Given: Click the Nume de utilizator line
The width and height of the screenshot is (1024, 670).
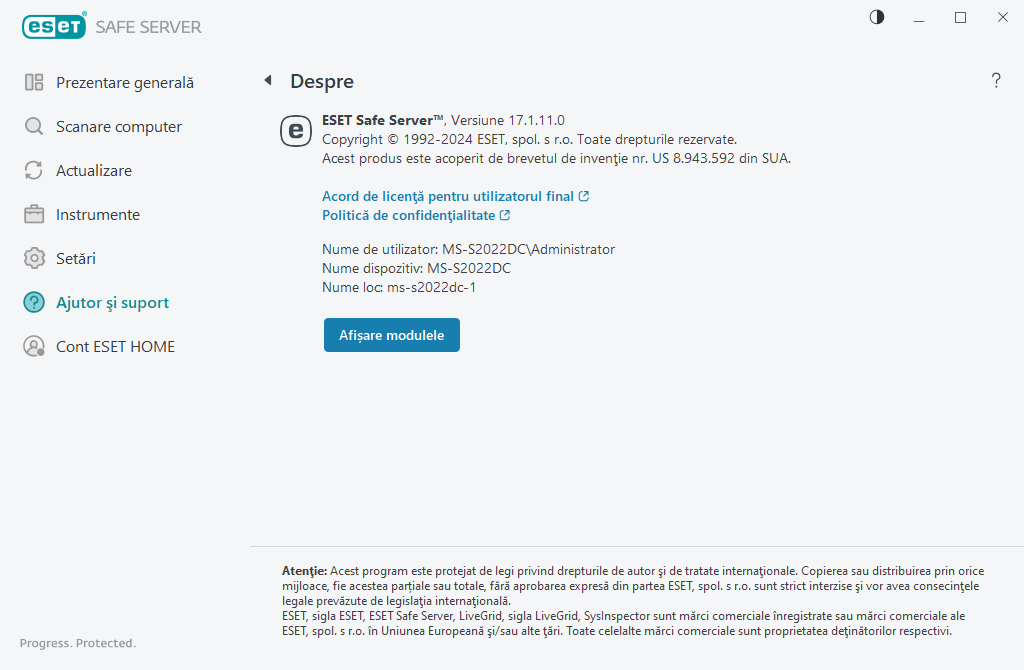Looking at the screenshot, I should click(468, 249).
